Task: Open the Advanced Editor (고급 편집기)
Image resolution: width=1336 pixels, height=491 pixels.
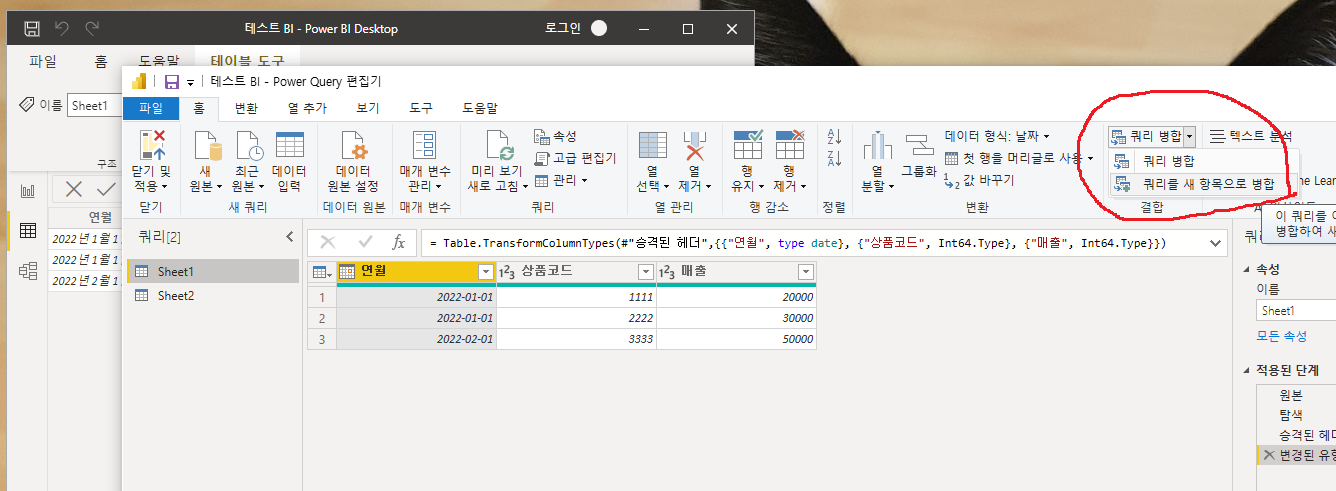Action: tap(576, 158)
